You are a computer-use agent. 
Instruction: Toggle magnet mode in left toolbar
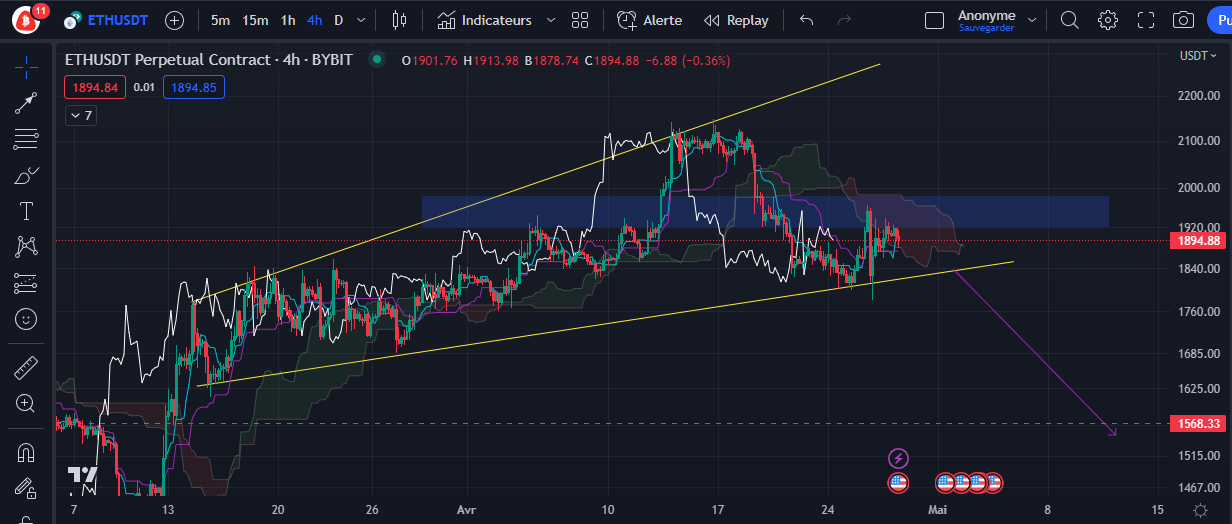point(26,452)
